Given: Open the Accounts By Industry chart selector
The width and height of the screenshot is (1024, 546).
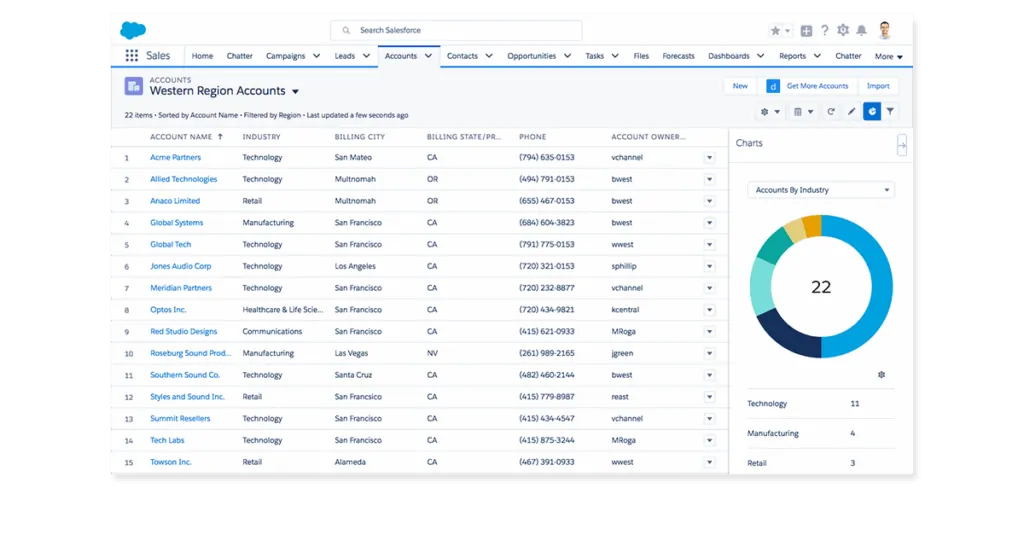Looking at the screenshot, I should tap(821, 190).
